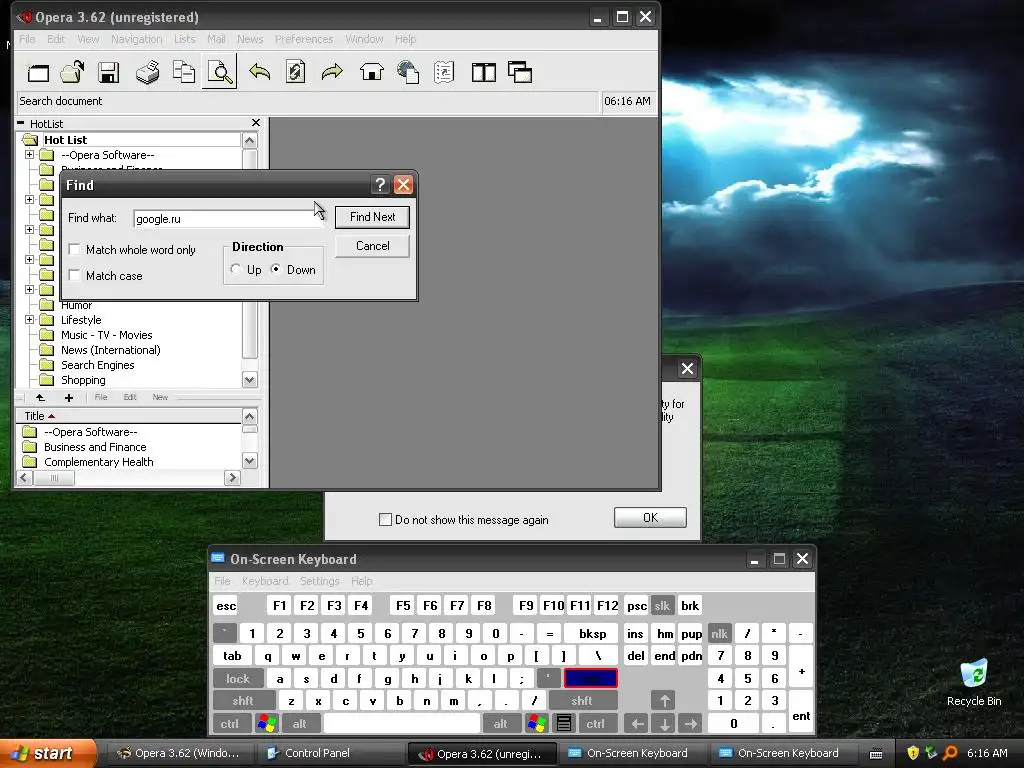Click the up arrow key on On-Screen Keyboard
Screen dimensions: 1024x768
(664, 701)
